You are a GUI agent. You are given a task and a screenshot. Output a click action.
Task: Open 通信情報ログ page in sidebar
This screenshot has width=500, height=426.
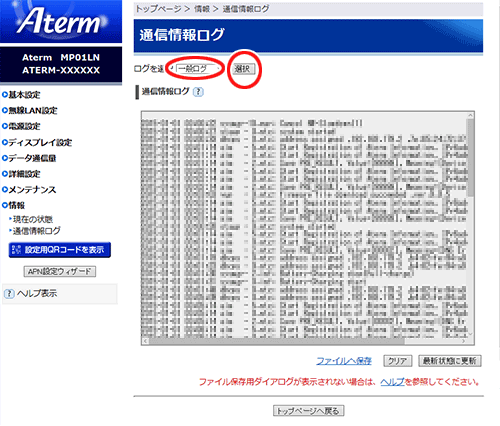(x=37, y=231)
